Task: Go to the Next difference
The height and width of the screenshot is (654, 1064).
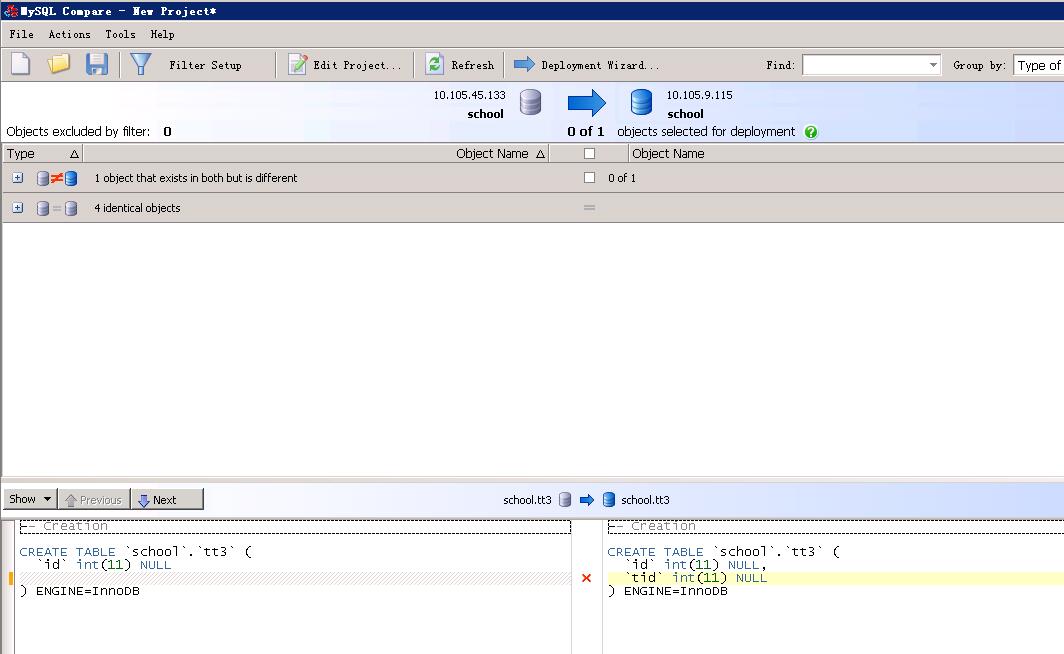Action: click(167, 499)
